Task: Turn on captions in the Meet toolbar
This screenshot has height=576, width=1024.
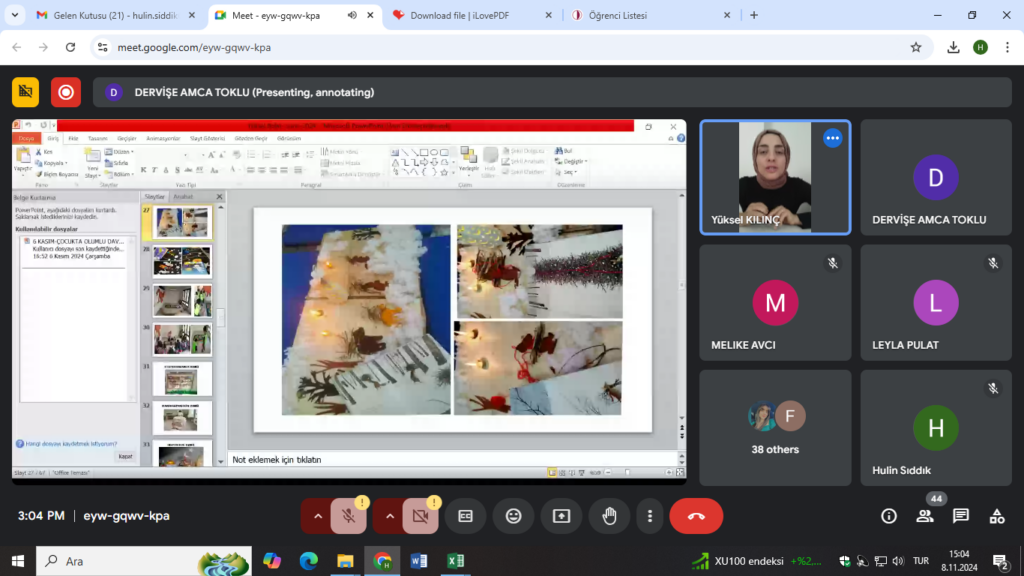Action: (x=465, y=516)
